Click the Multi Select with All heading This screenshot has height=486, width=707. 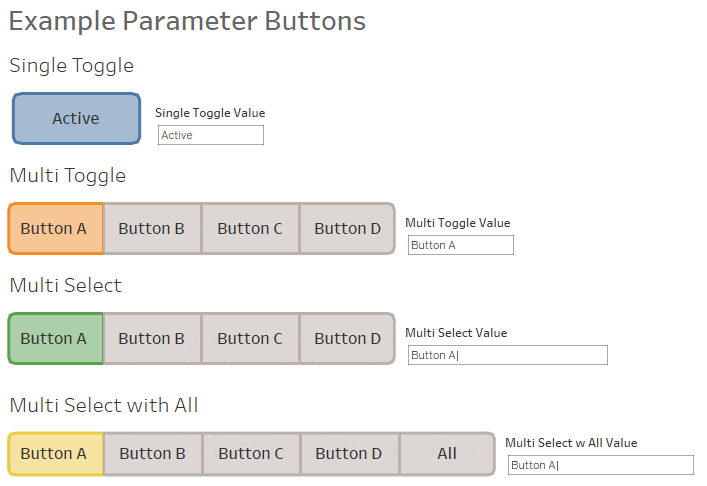[104, 405]
